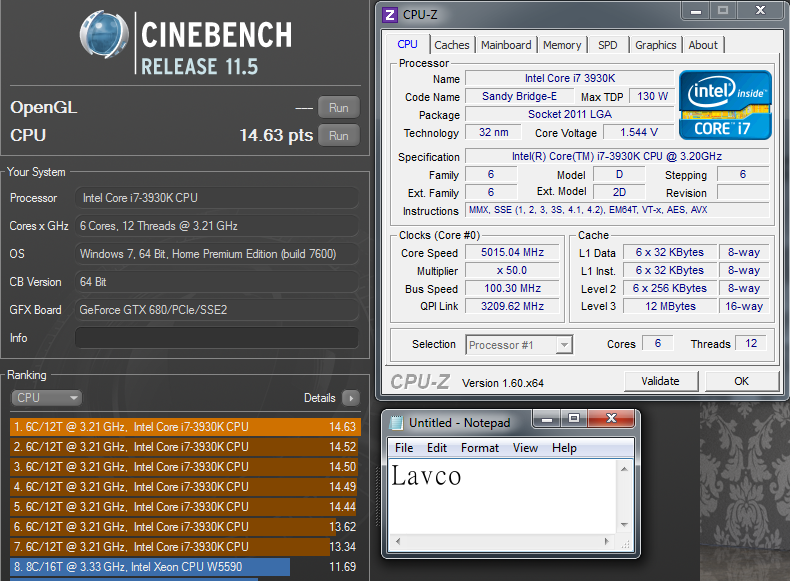Click the OS Windows 7 field value
Screen dimensions: 790x581
[217, 253]
